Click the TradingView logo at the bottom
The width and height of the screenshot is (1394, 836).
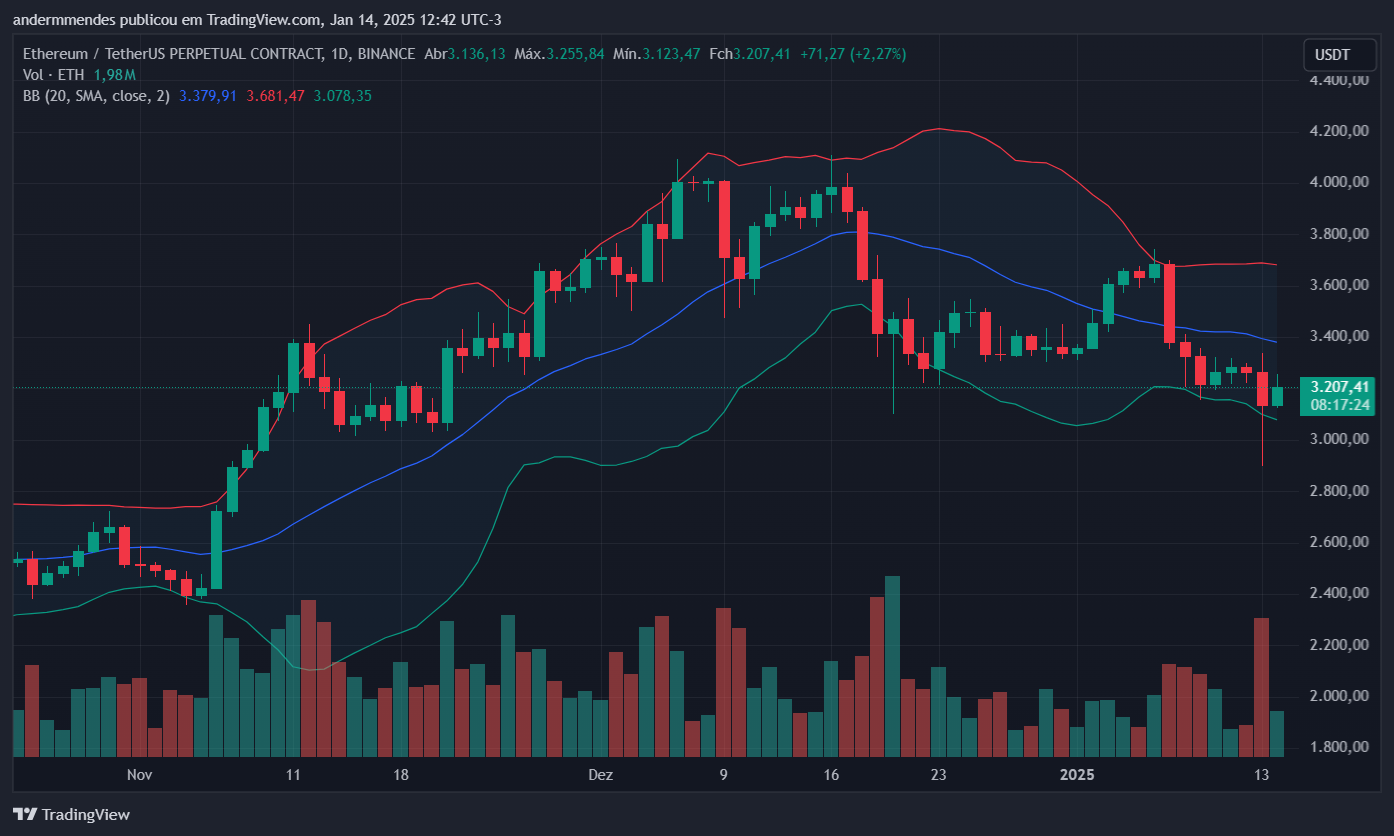point(71,814)
